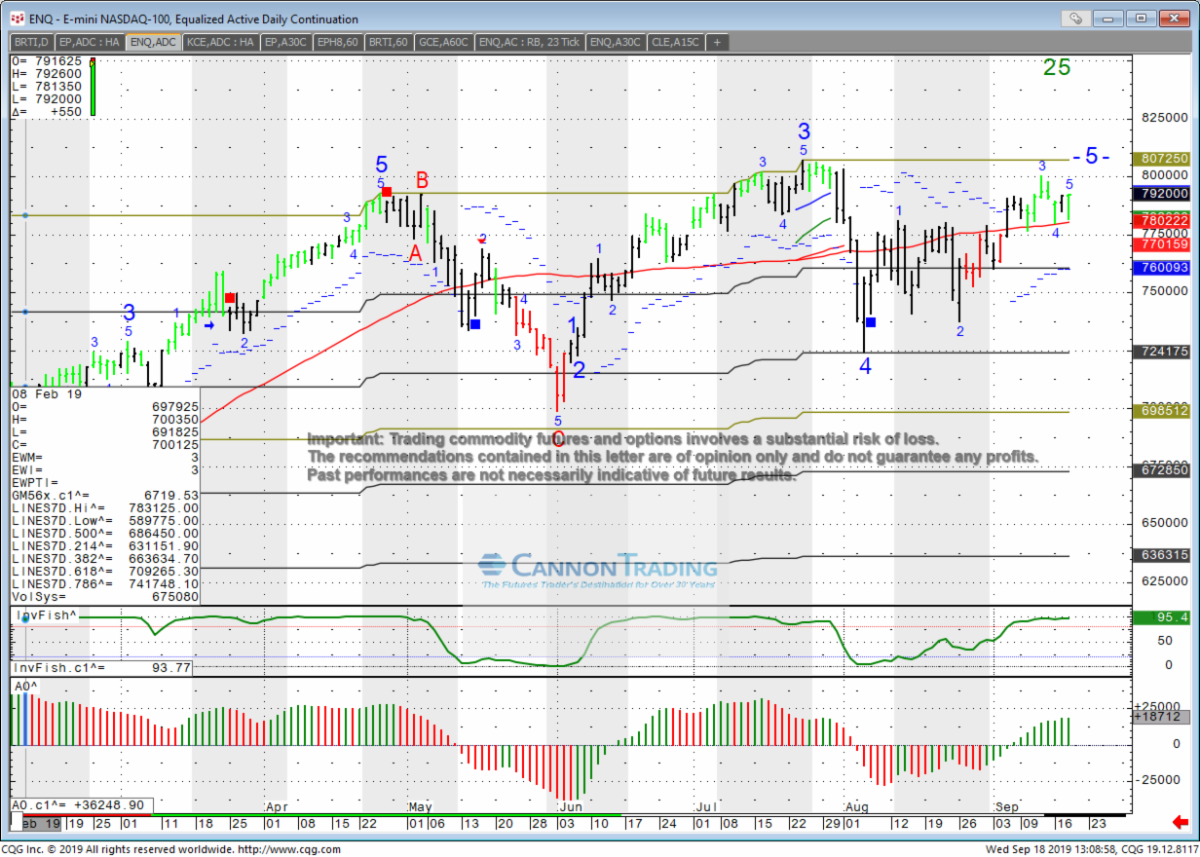Click the 698512 price level label

coord(1161,411)
